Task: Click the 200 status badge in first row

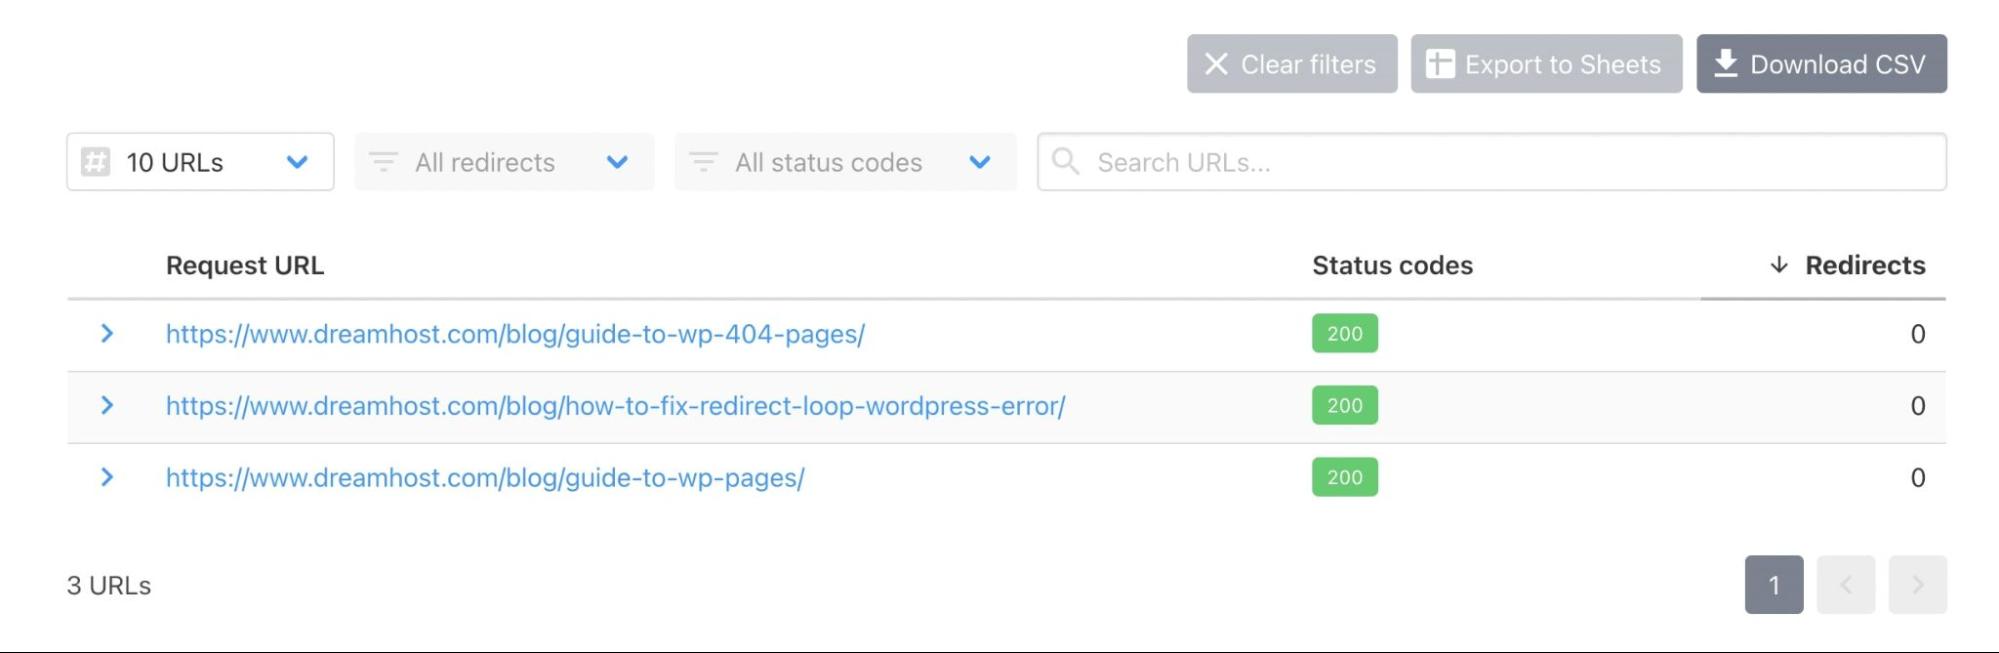Action: pos(1344,334)
